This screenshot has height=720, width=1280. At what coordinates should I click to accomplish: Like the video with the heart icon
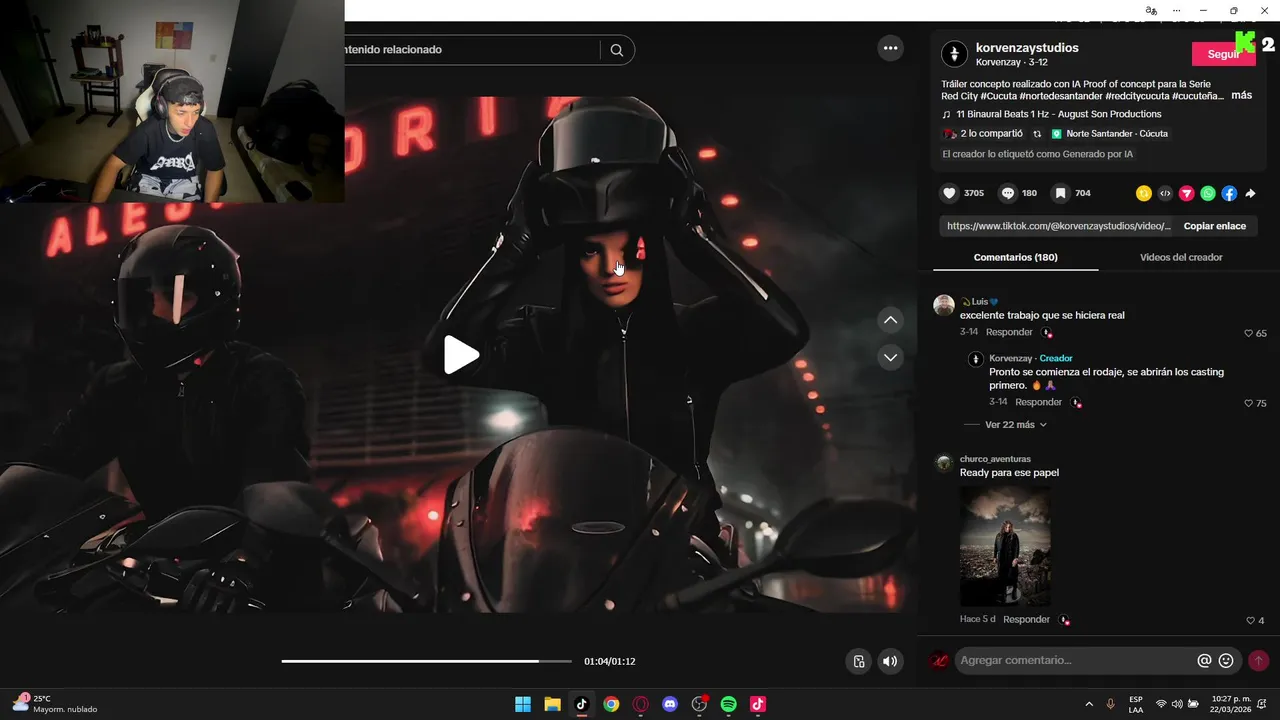click(949, 193)
